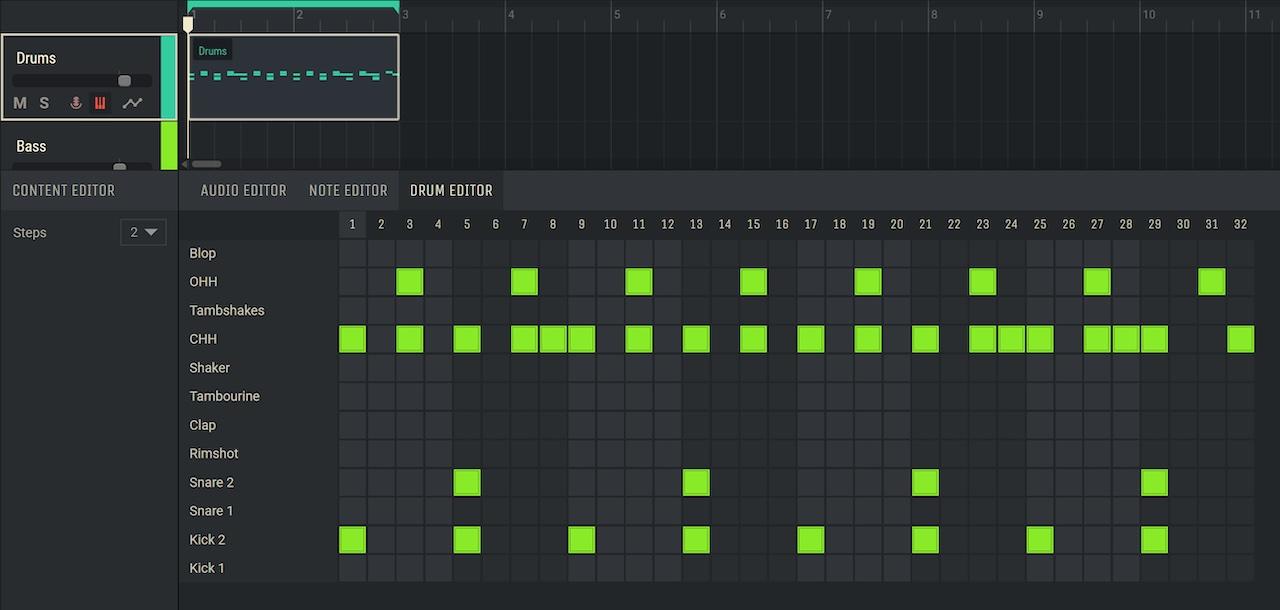The image size is (1280, 610).
Task: Switch to the Note Editor tab
Action: 347,190
